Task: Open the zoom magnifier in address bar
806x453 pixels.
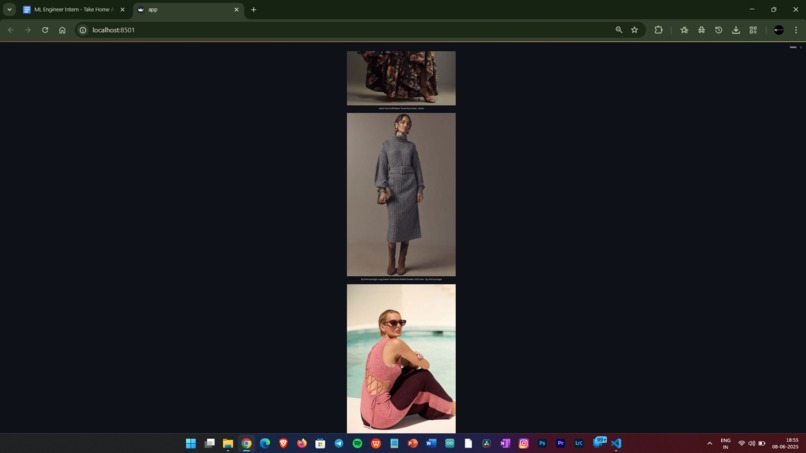Action: (x=619, y=30)
